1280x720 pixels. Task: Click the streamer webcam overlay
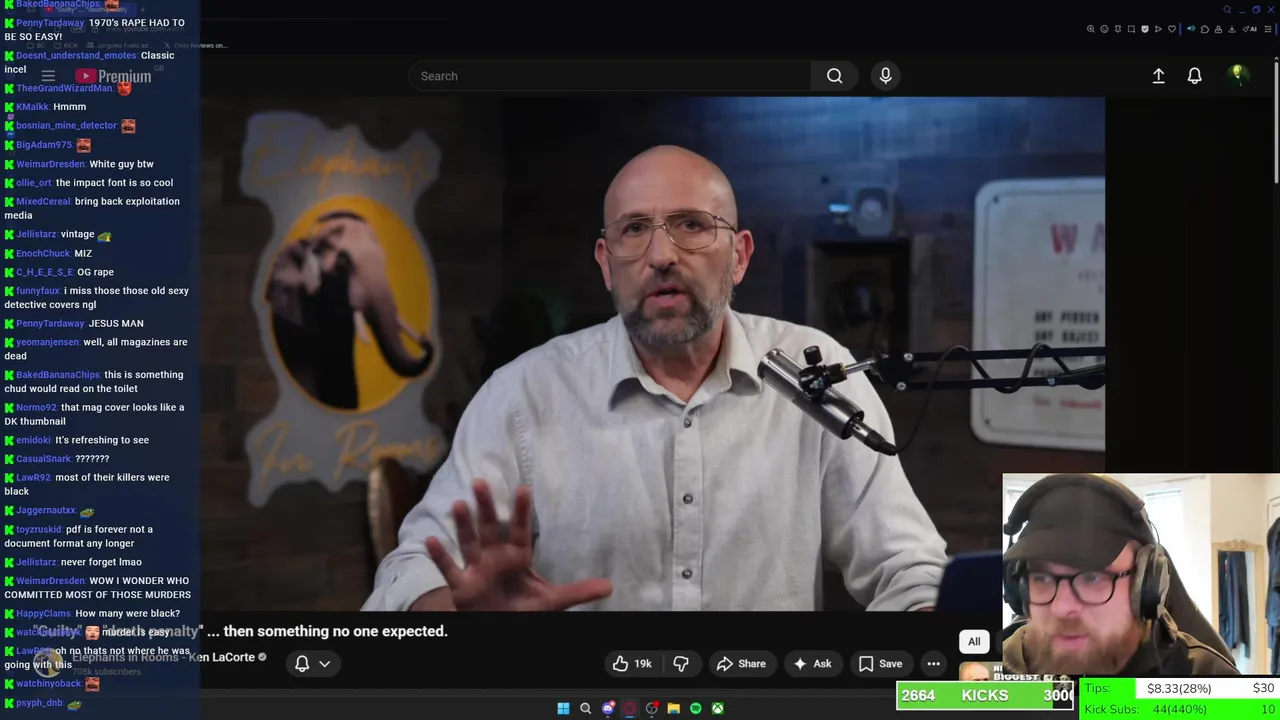(x=1141, y=575)
